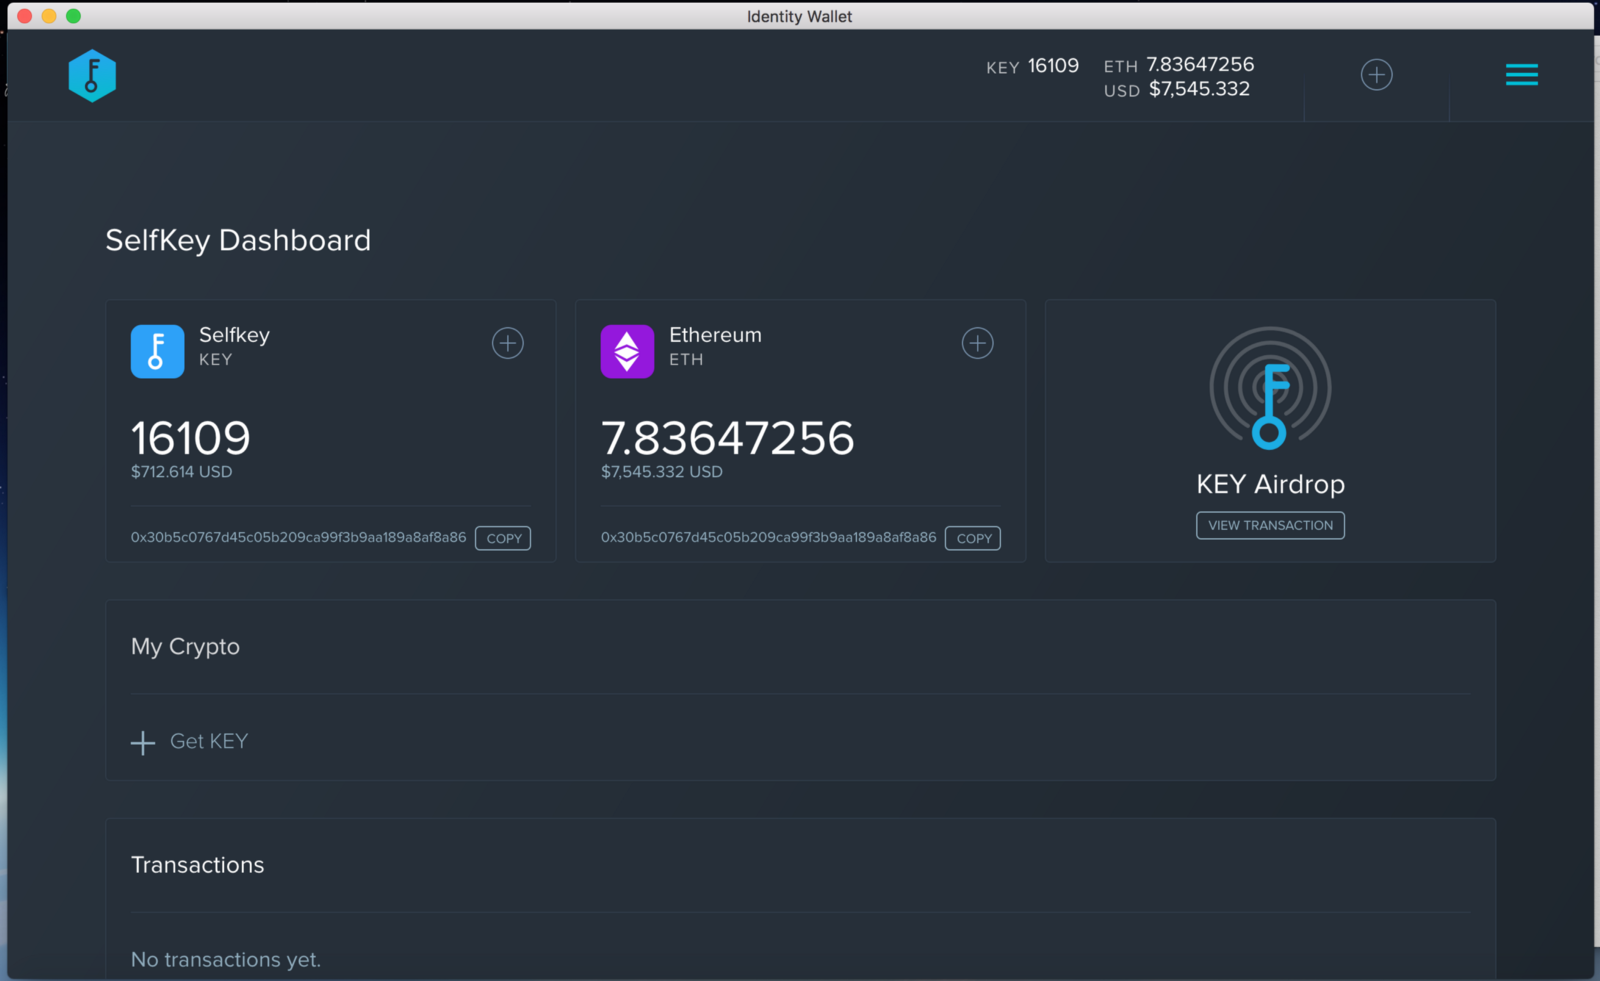Image resolution: width=1600 pixels, height=981 pixels.
Task: Open the hamburger menu
Action: click(x=1522, y=75)
